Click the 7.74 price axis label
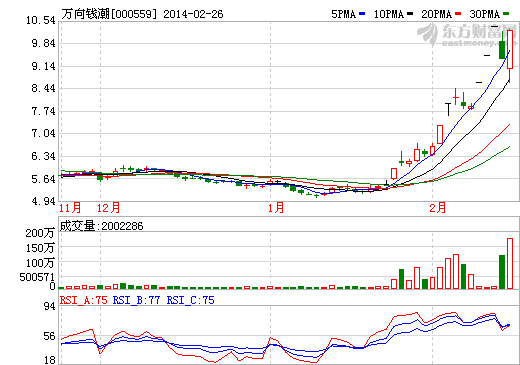Viewport: 520px width, 365px height. (x=43, y=111)
